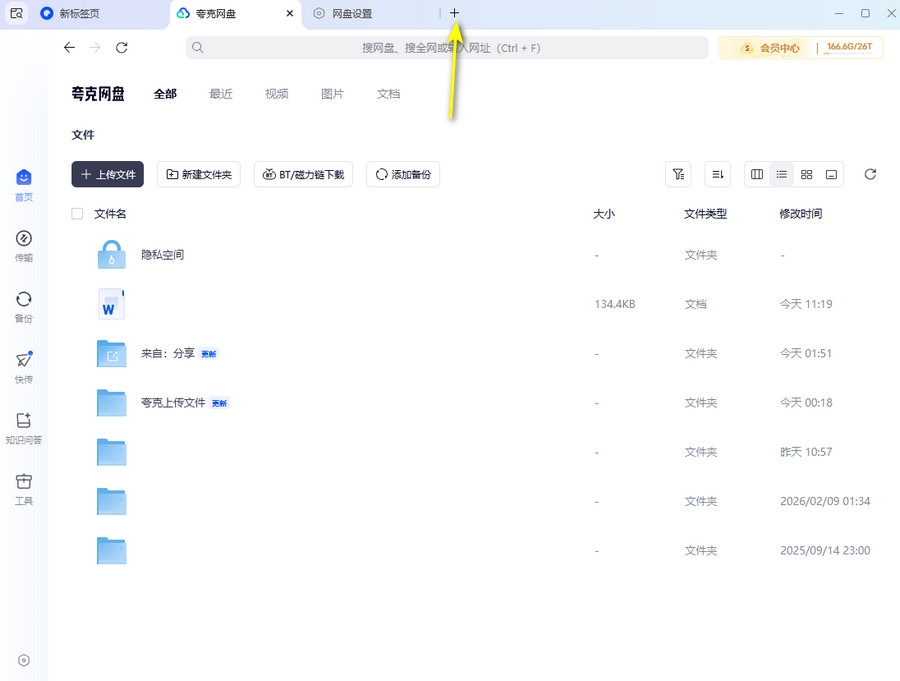
Task: Refresh the file list with the refresh icon
Action: [x=869, y=174]
